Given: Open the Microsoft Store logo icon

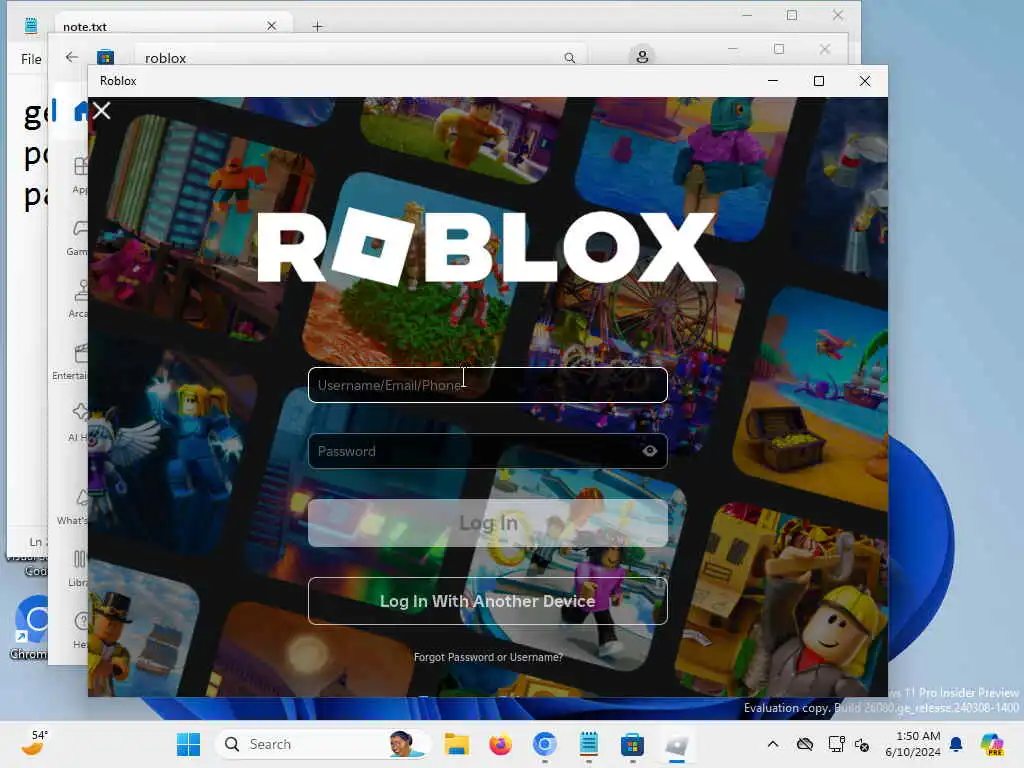Looking at the screenshot, I should tap(105, 57).
